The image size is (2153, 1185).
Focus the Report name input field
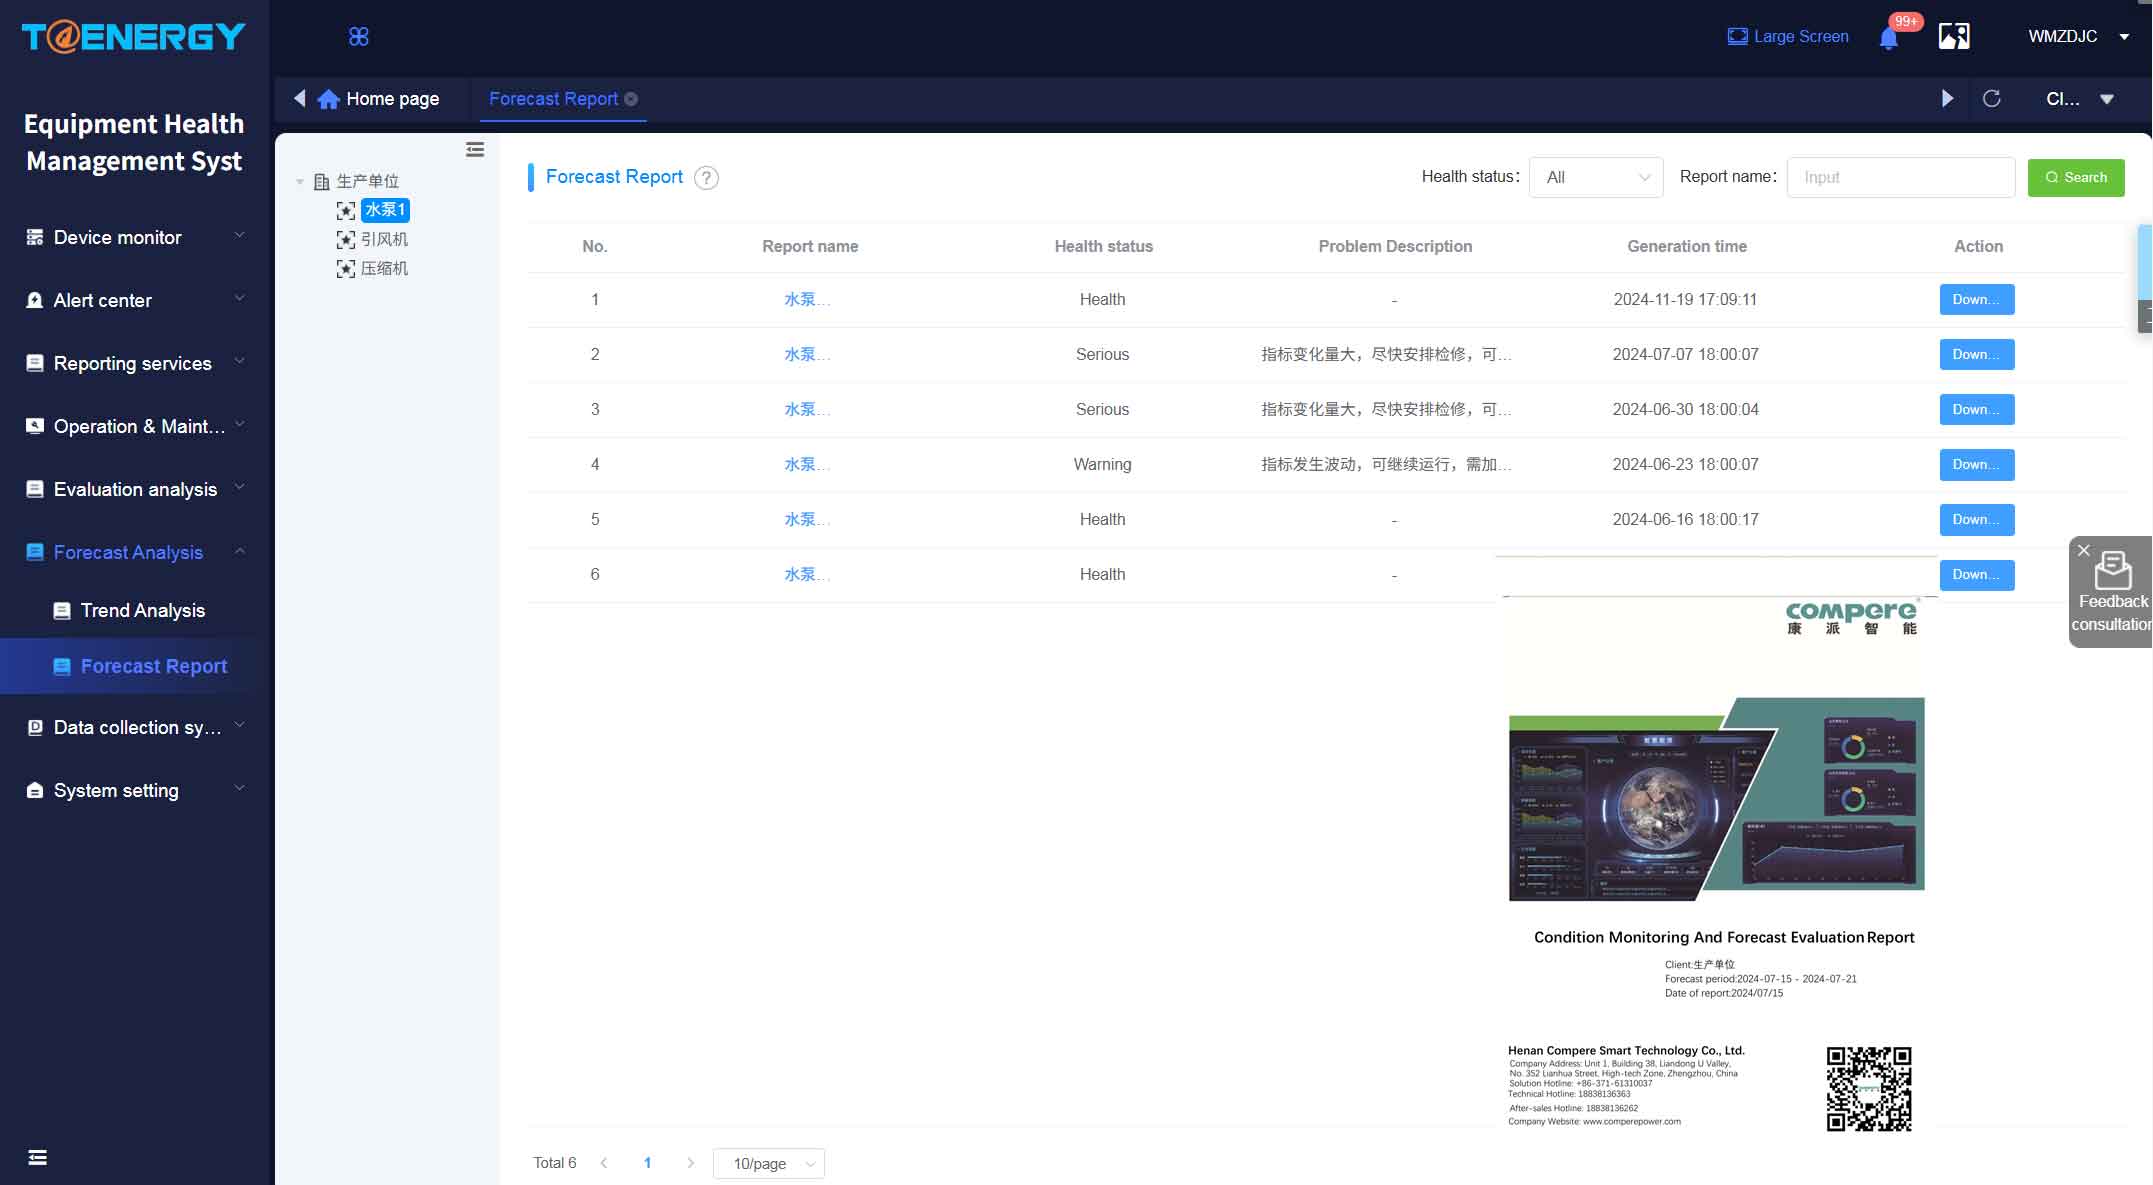click(1900, 177)
